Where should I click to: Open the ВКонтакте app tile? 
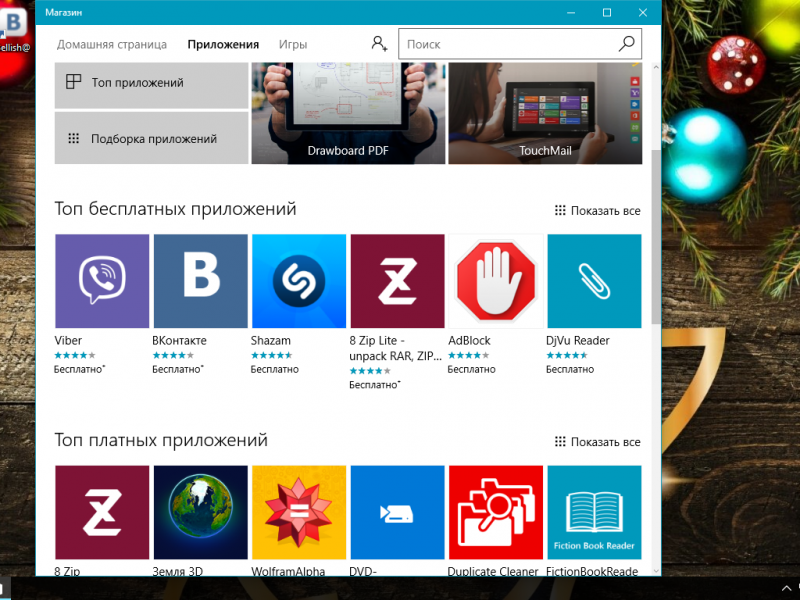[x=201, y=281]
